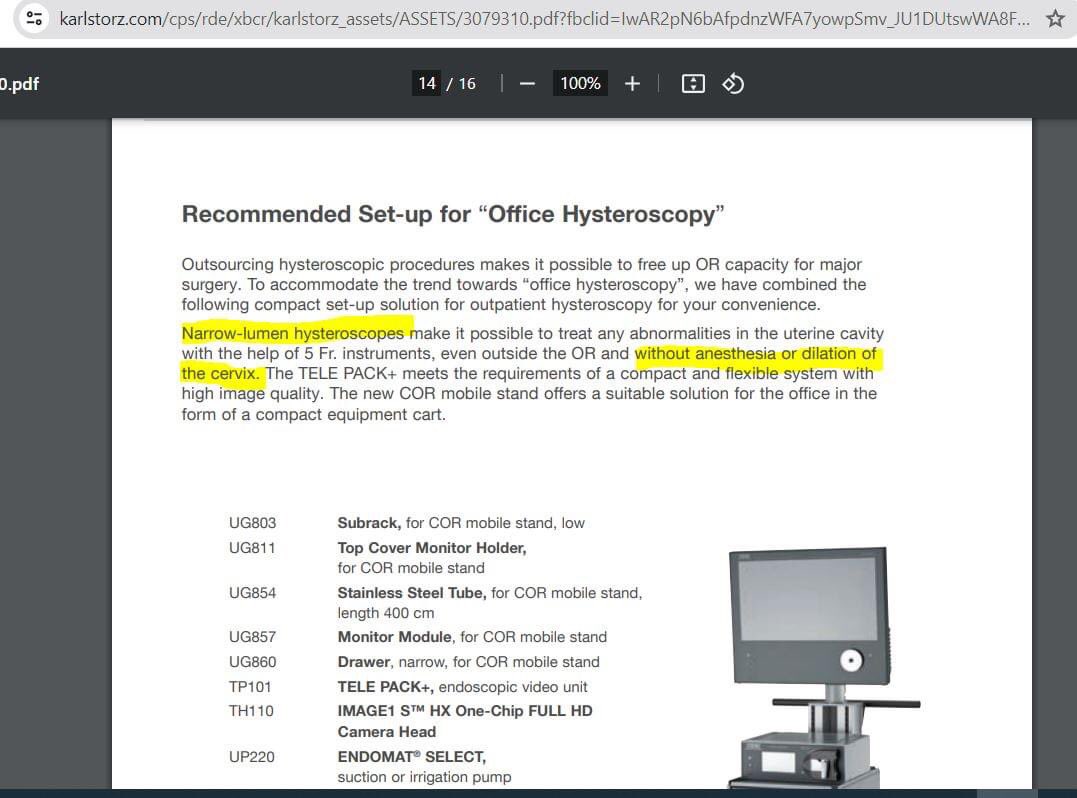Click the UG854 product code
Screen dimensions: 1077x798
(x=252, y=593)
